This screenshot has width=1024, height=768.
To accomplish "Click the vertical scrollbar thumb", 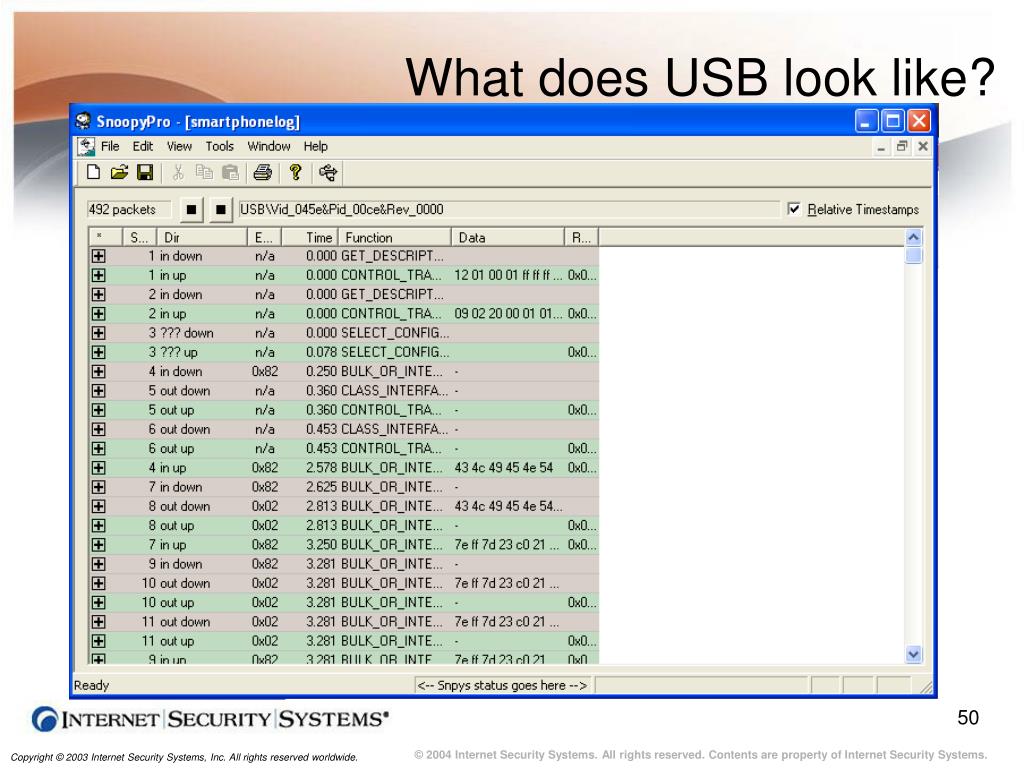I will click(x=914, y=255).
